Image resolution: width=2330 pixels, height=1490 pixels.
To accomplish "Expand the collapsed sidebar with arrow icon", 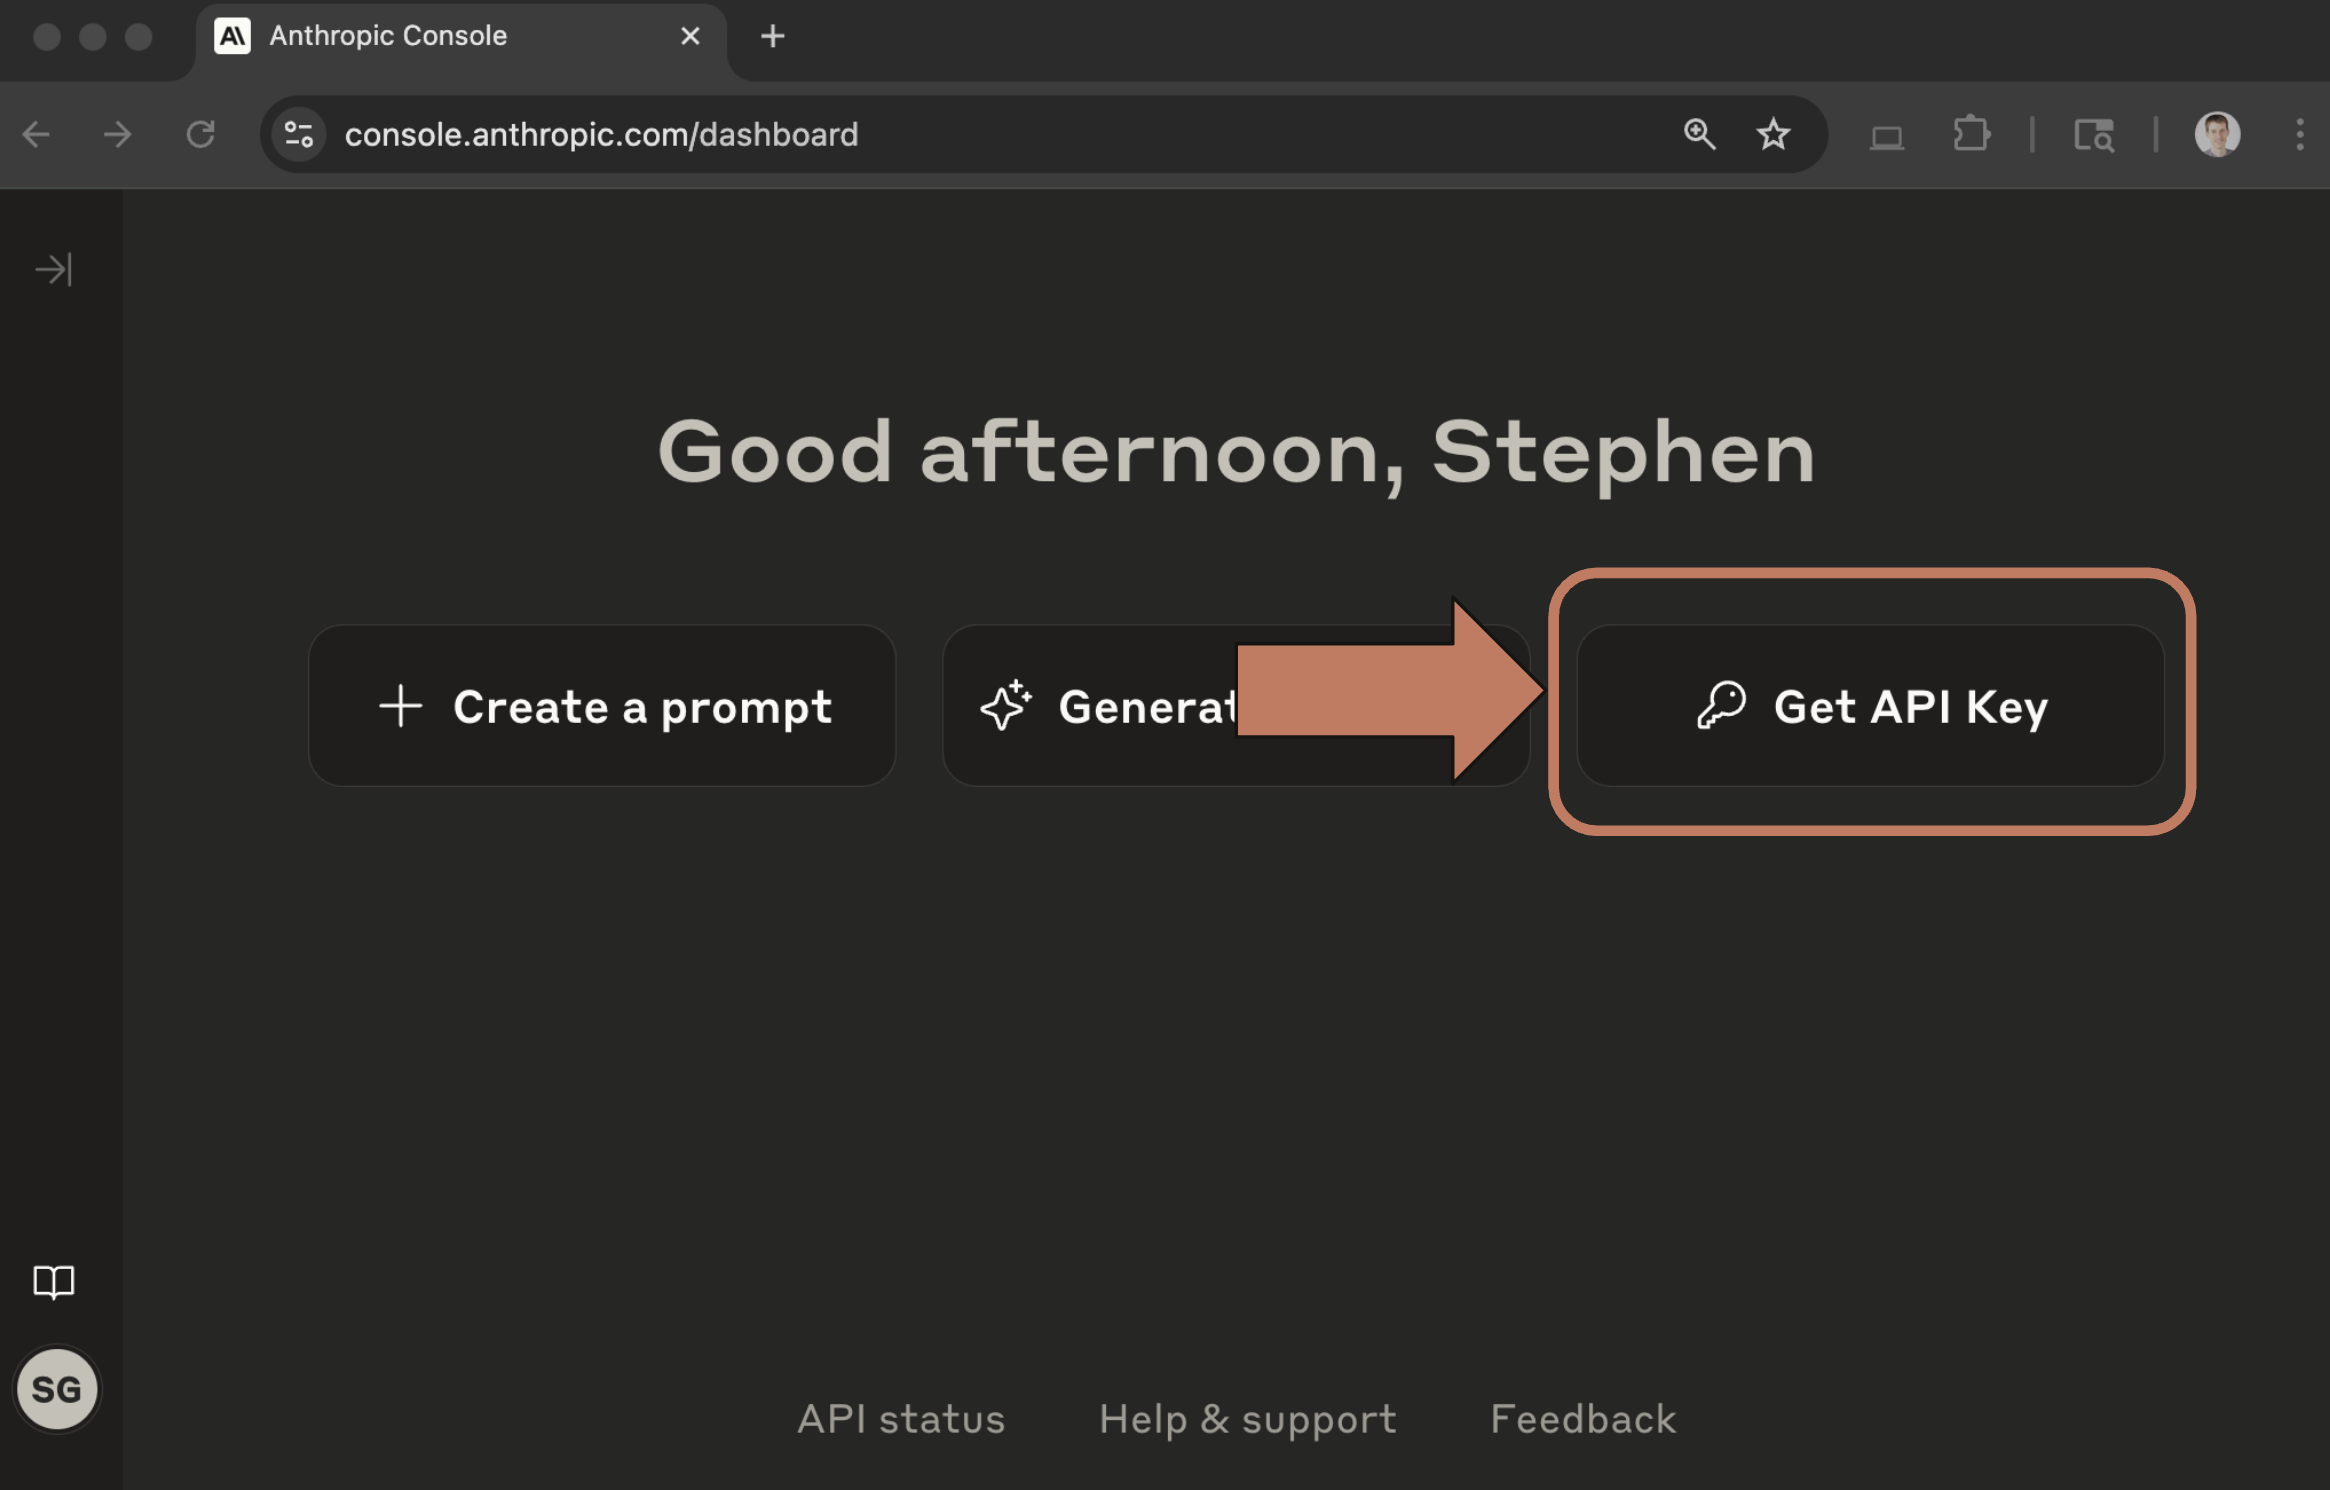I will click(x=54, y=270).
